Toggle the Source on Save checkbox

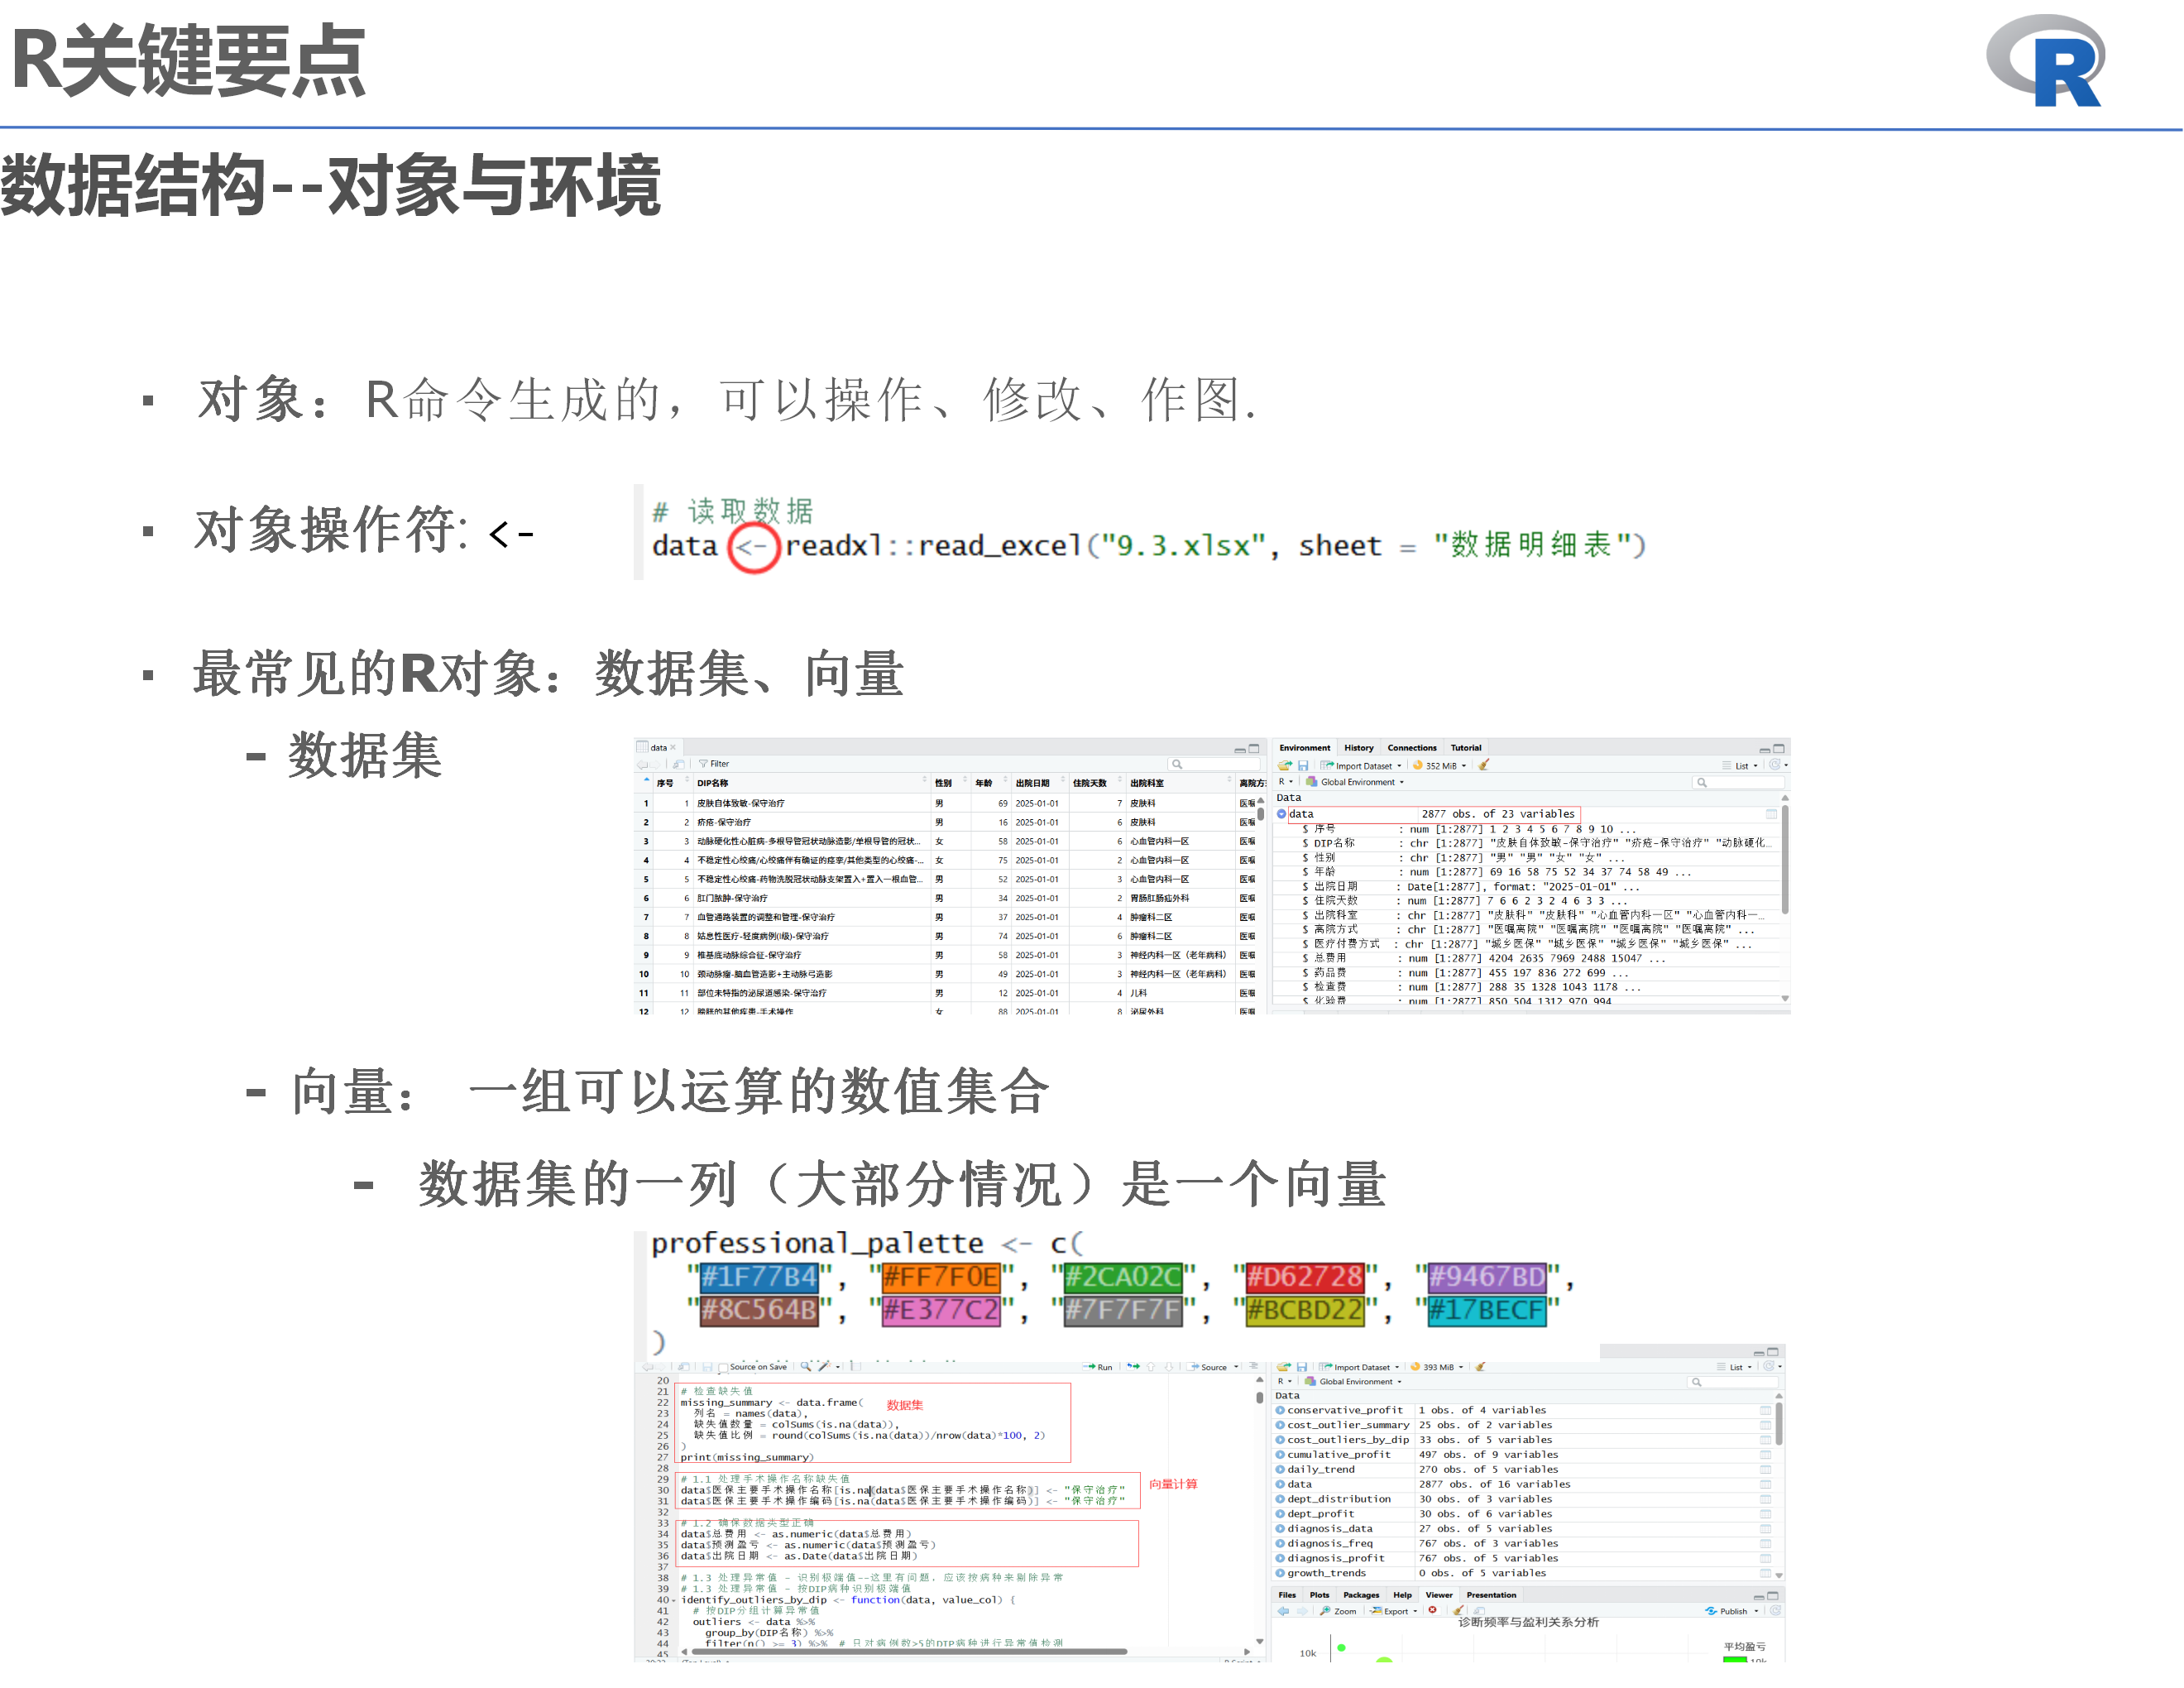(x=724, y=1367)
